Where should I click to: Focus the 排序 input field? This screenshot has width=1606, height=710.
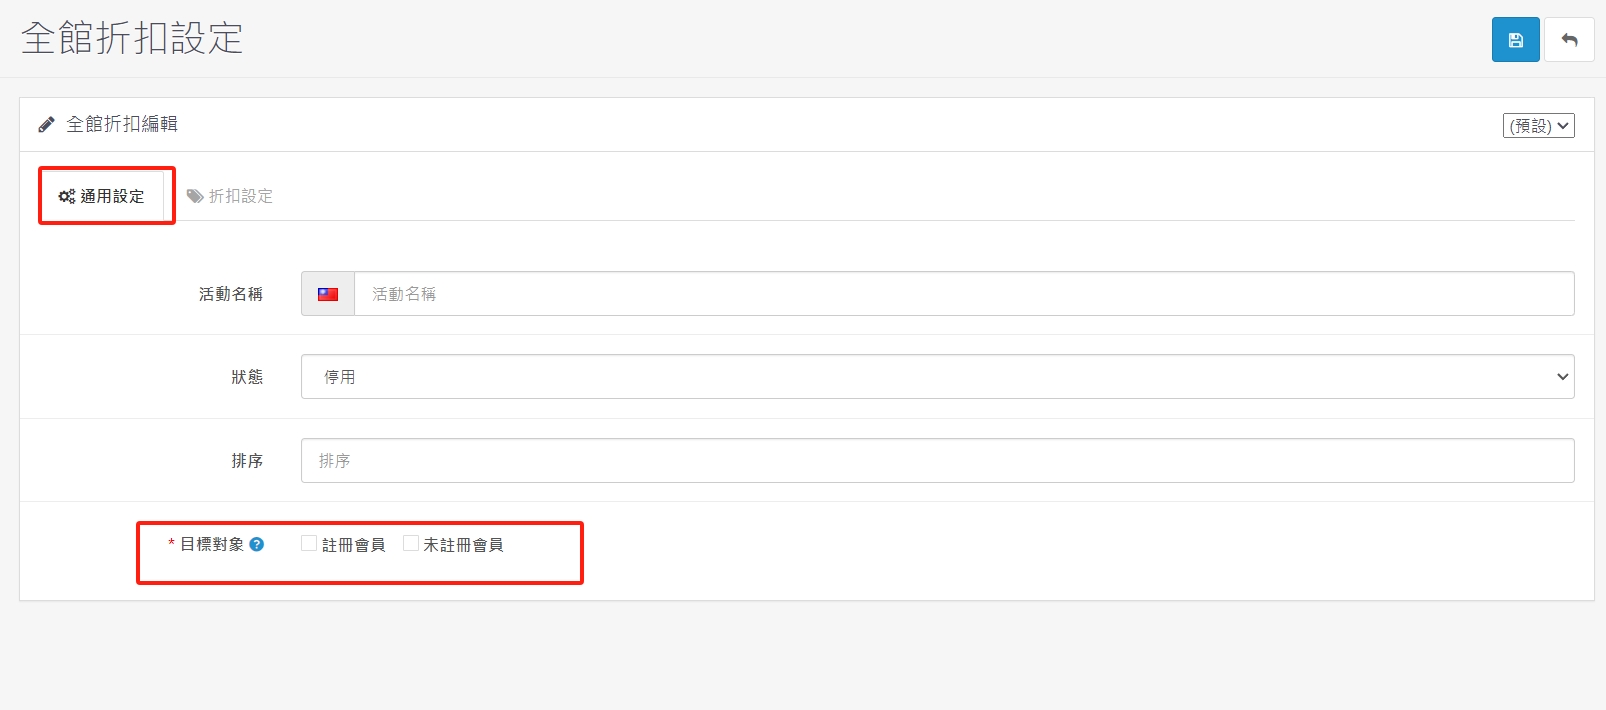pos(937,461)
